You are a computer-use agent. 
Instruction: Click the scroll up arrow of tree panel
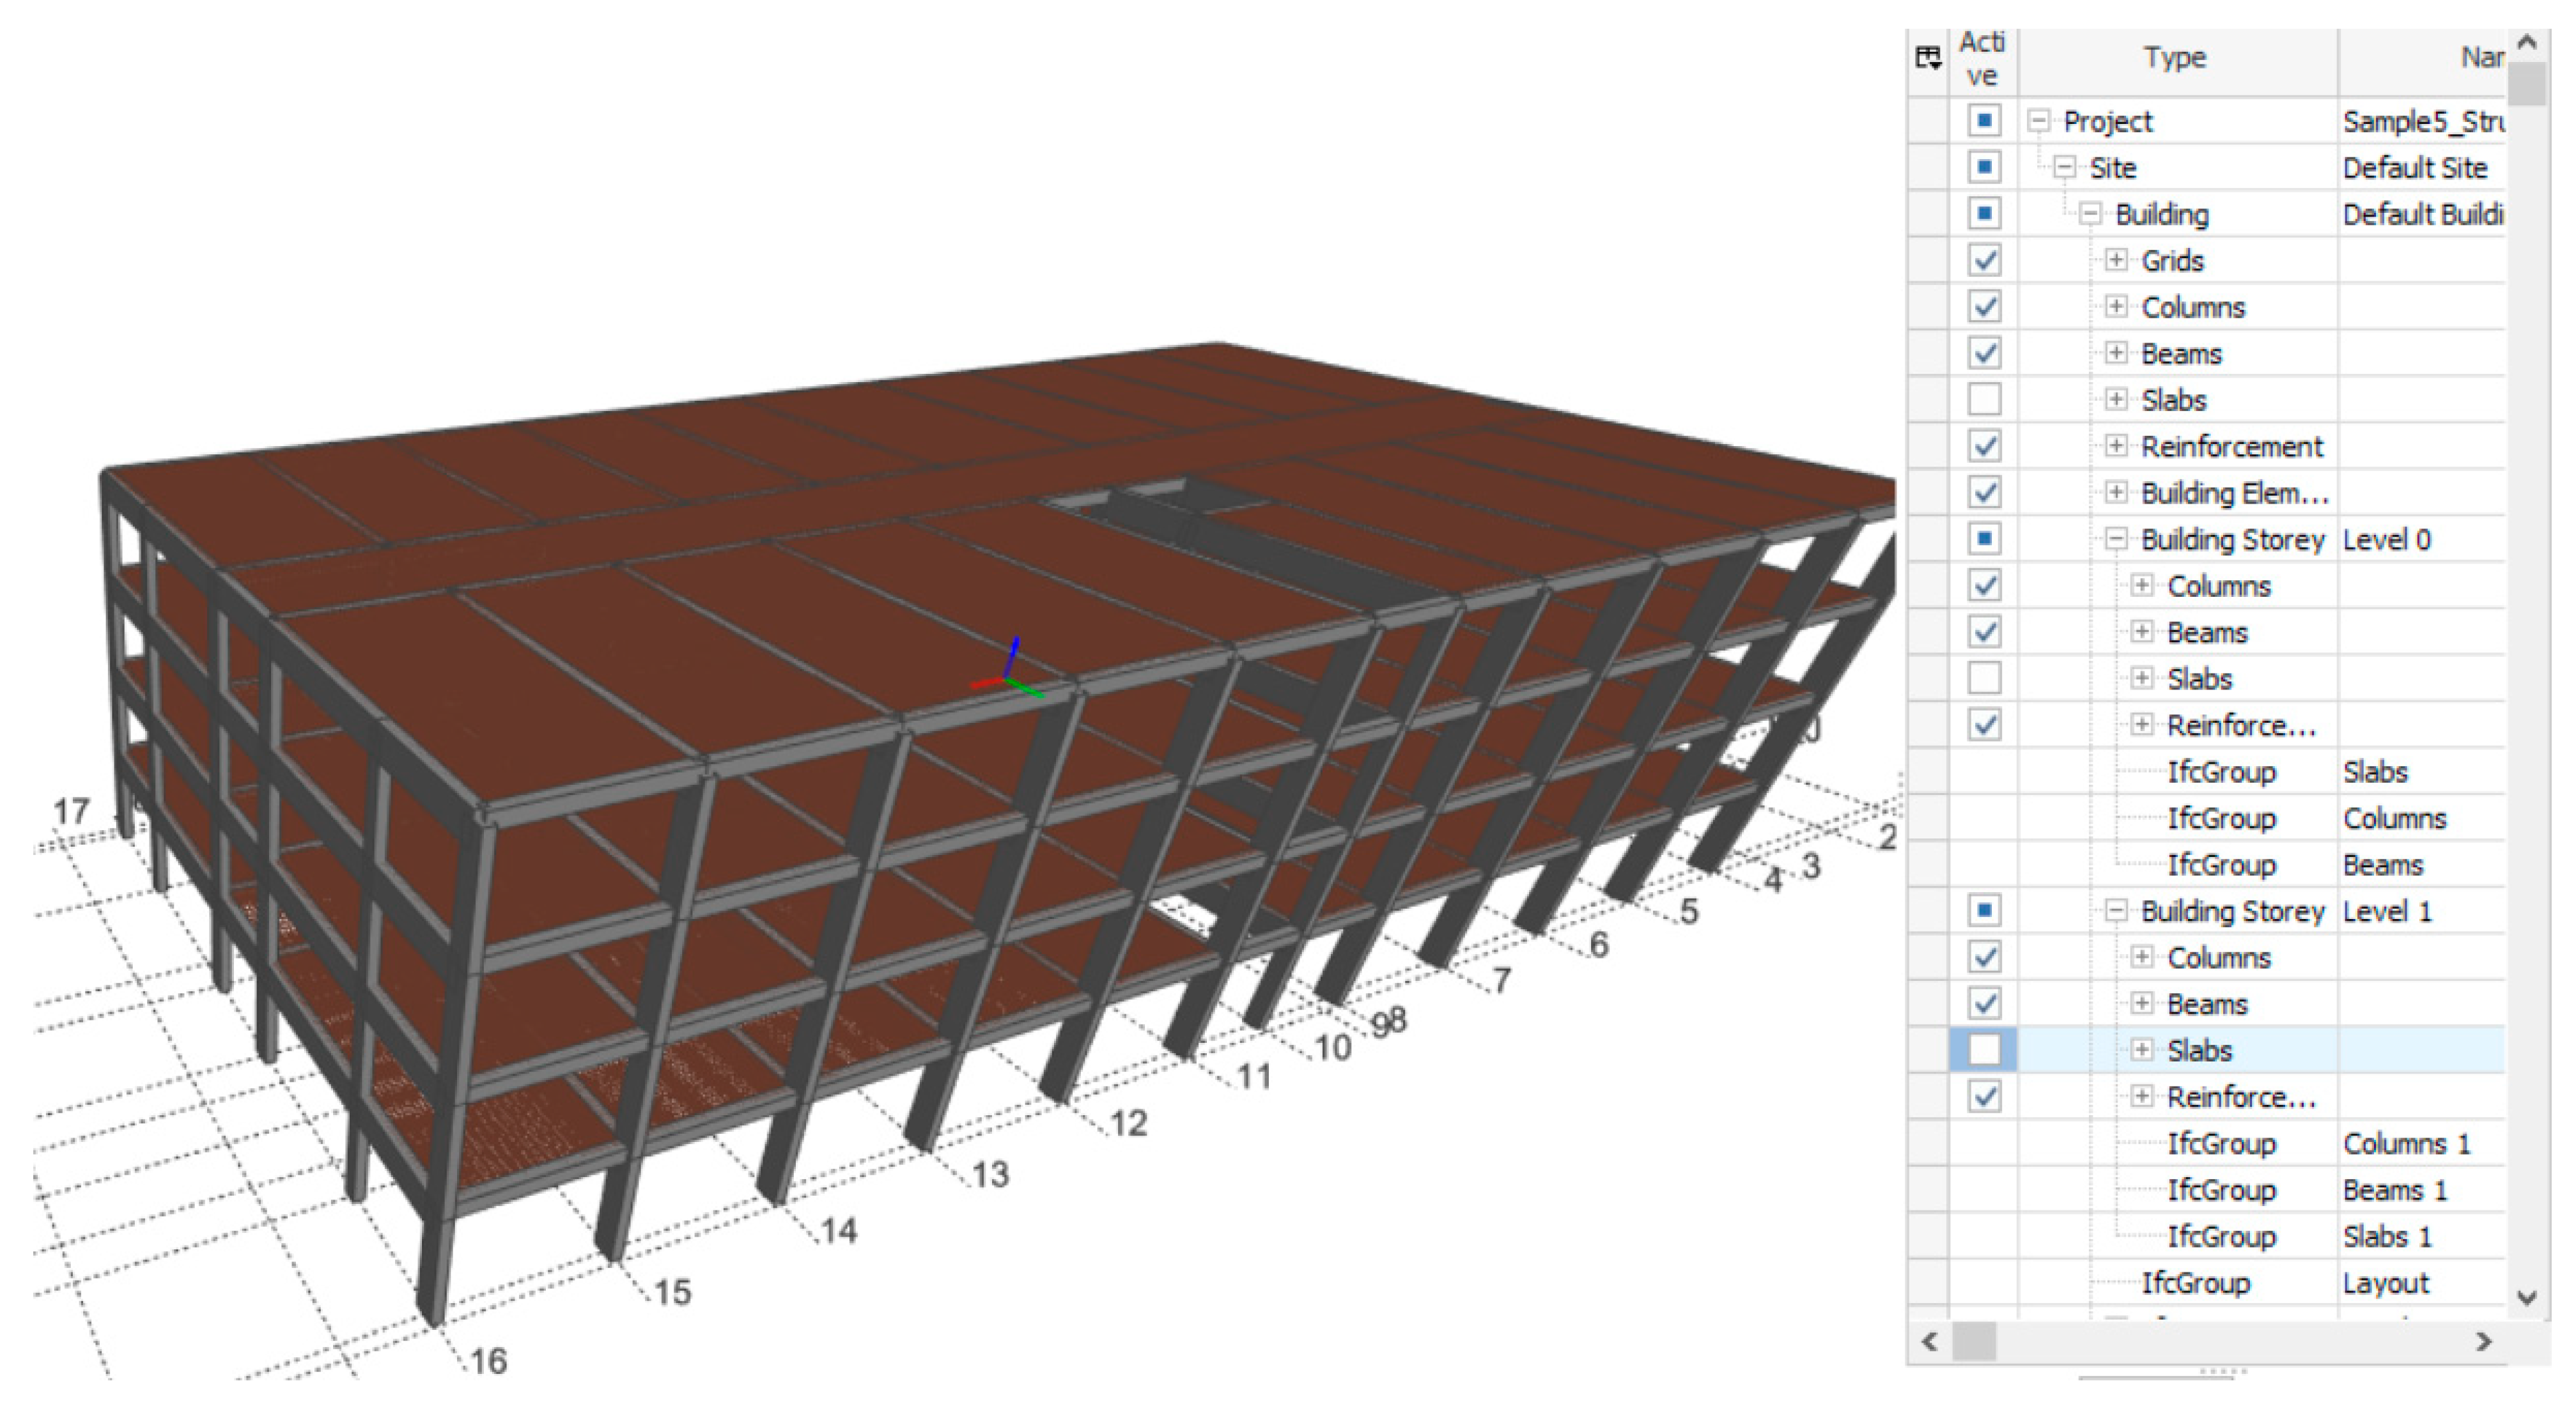tap(2527, 43)
